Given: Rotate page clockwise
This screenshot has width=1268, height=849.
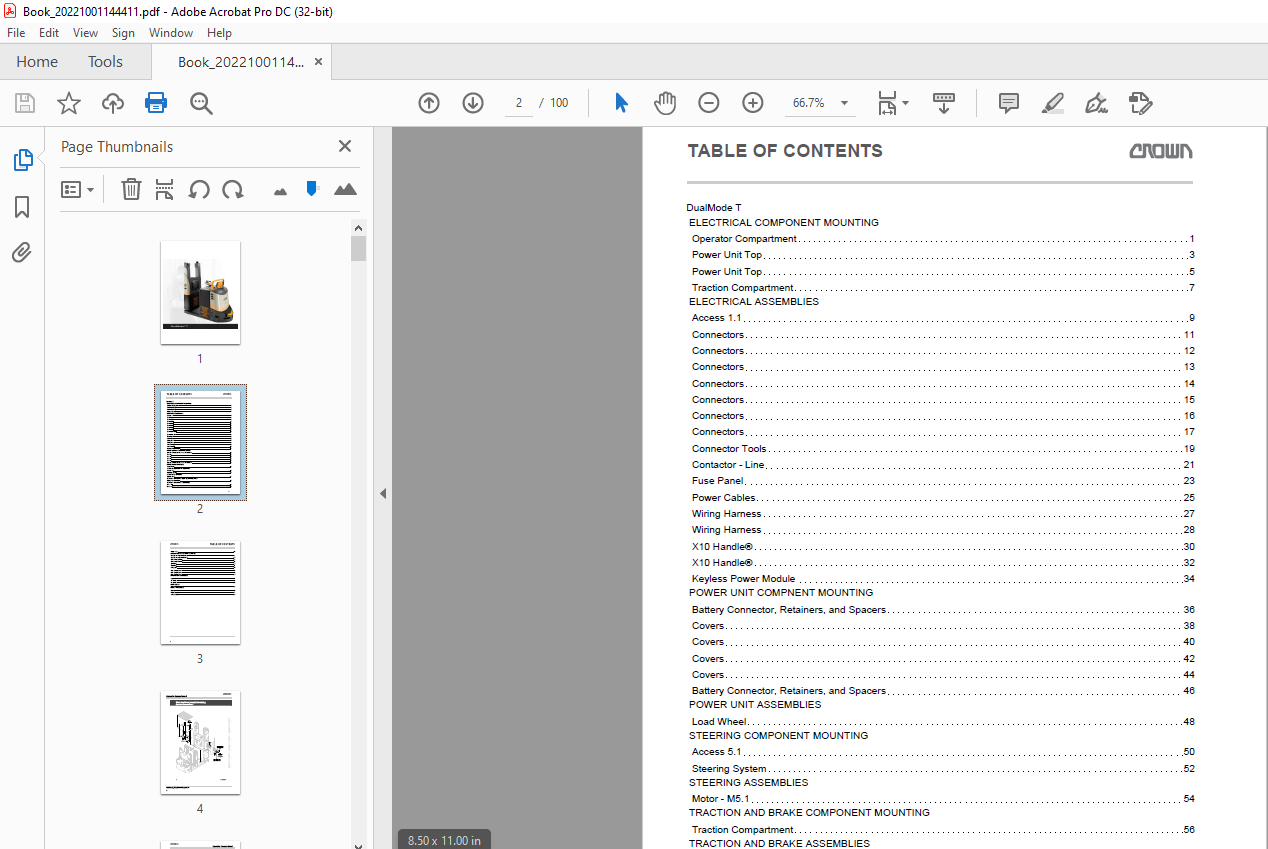Looking at the screenshot, I should (x=233, y=189).
